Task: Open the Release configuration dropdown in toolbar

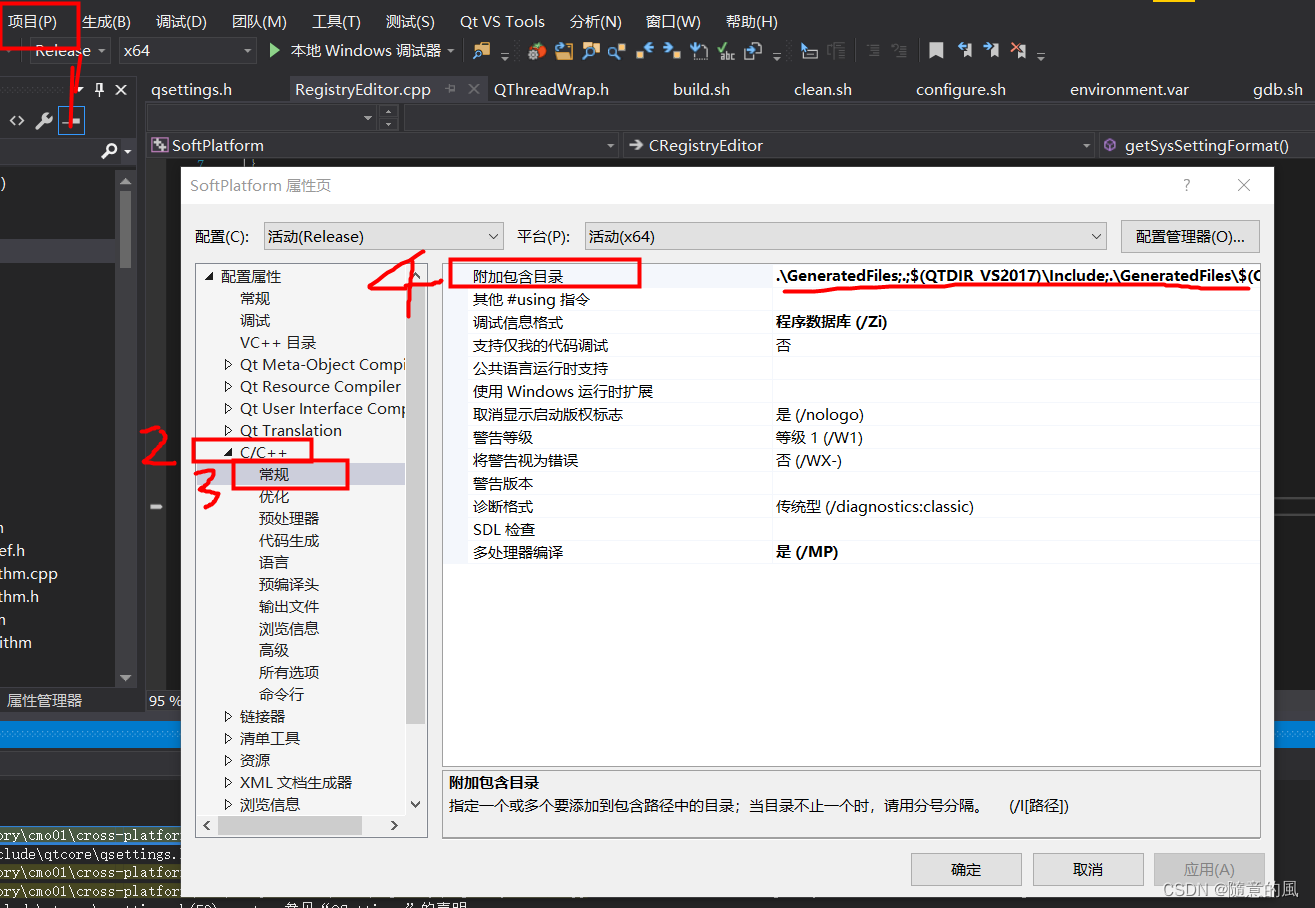Action: [x=71, y=50]
